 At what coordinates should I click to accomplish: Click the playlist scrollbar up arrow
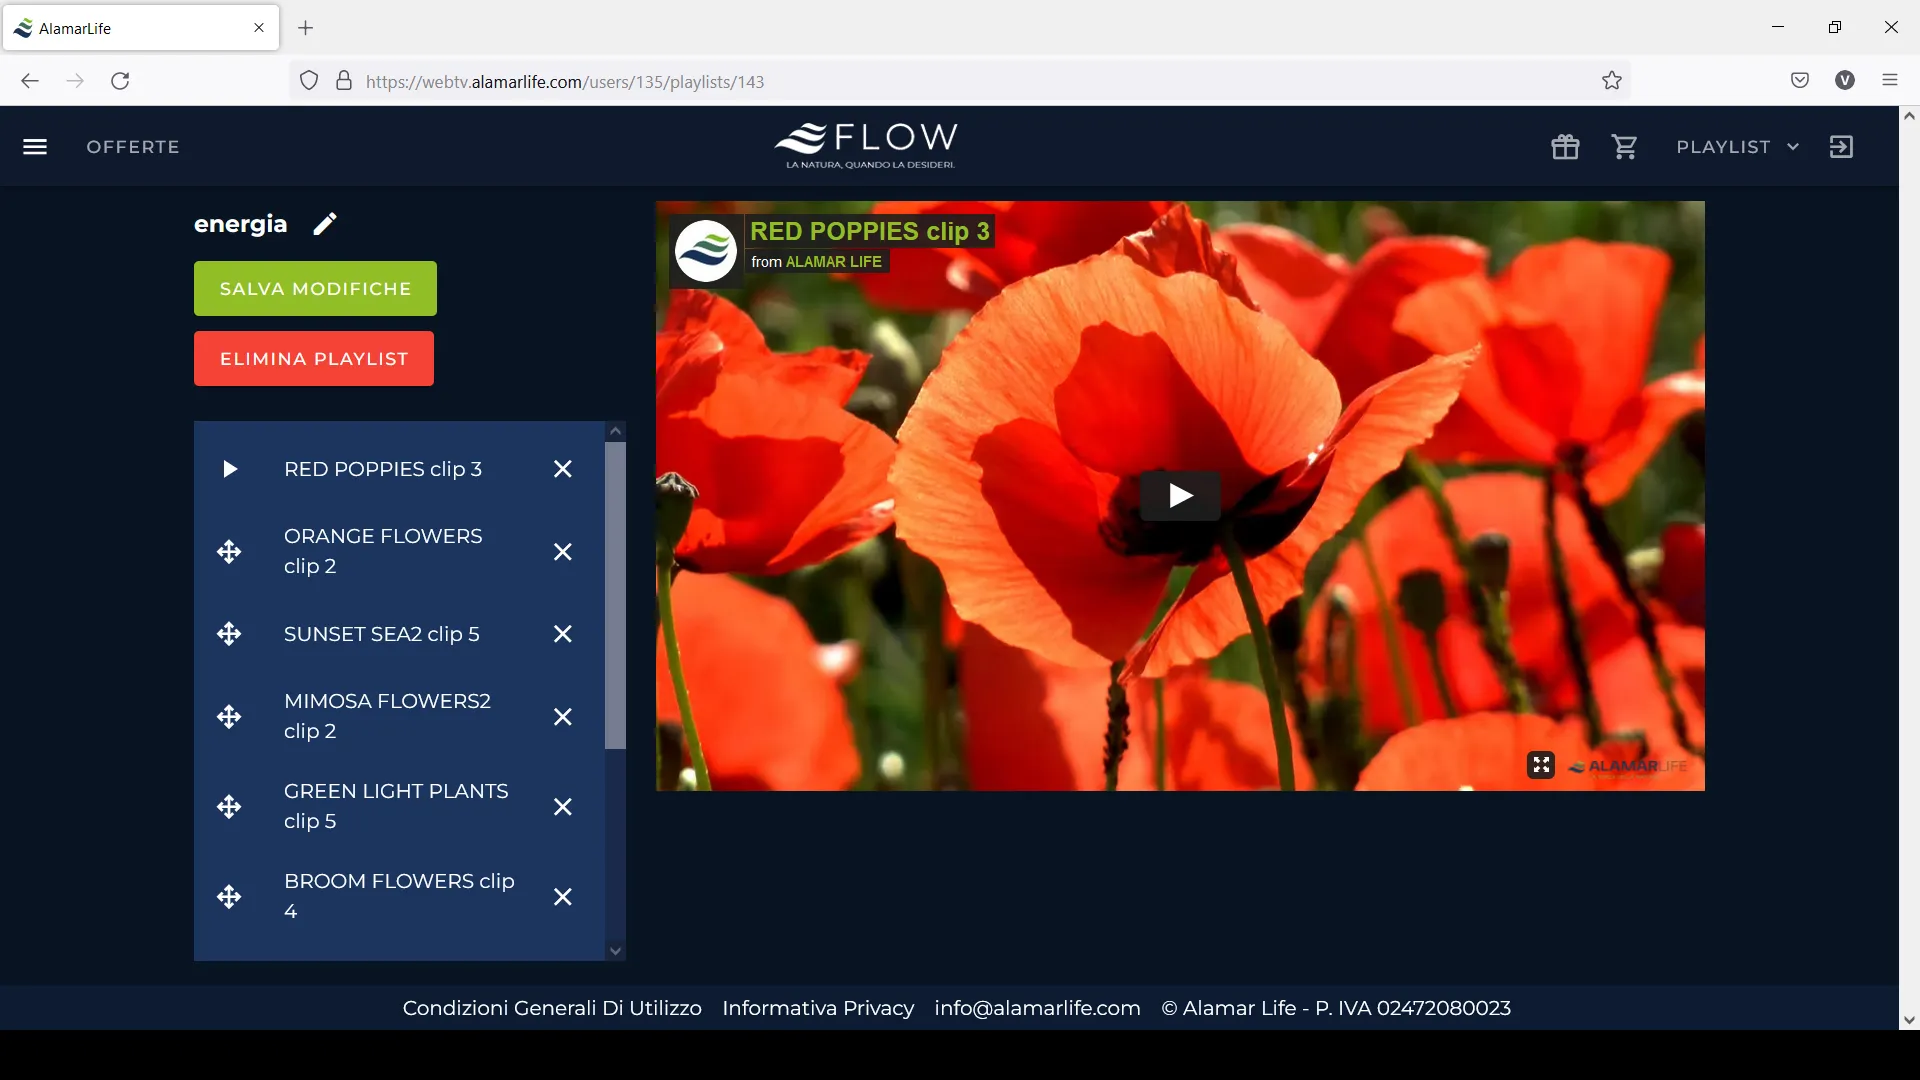[616, 431]
